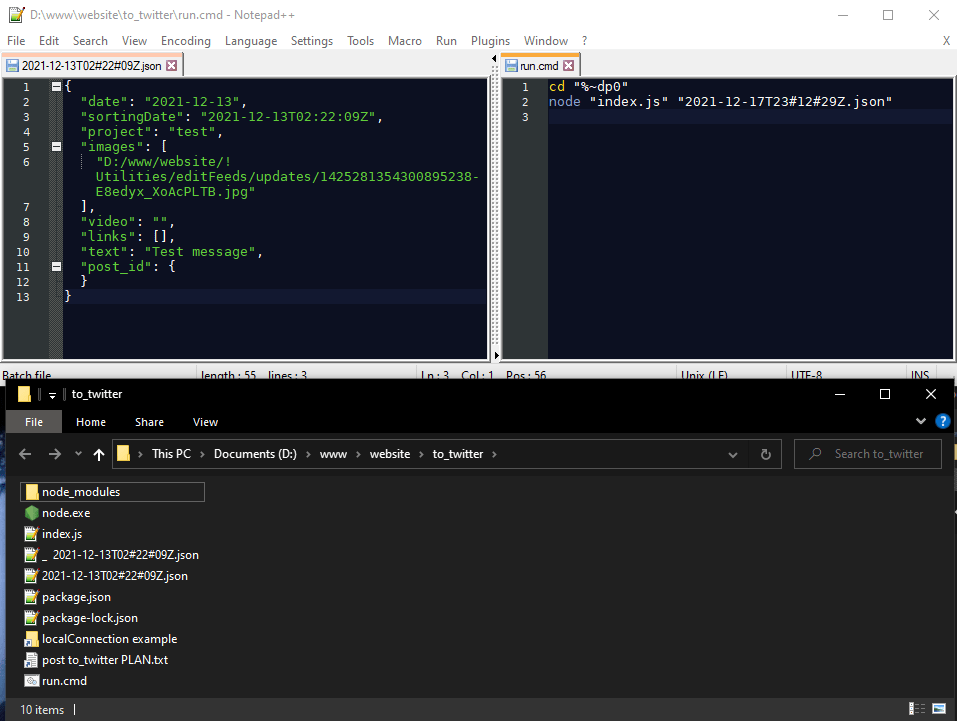The height and width of the screenshot is (721, 957).
Task: Close the run.cmd editor tab
Action: (x=568, y=66)
